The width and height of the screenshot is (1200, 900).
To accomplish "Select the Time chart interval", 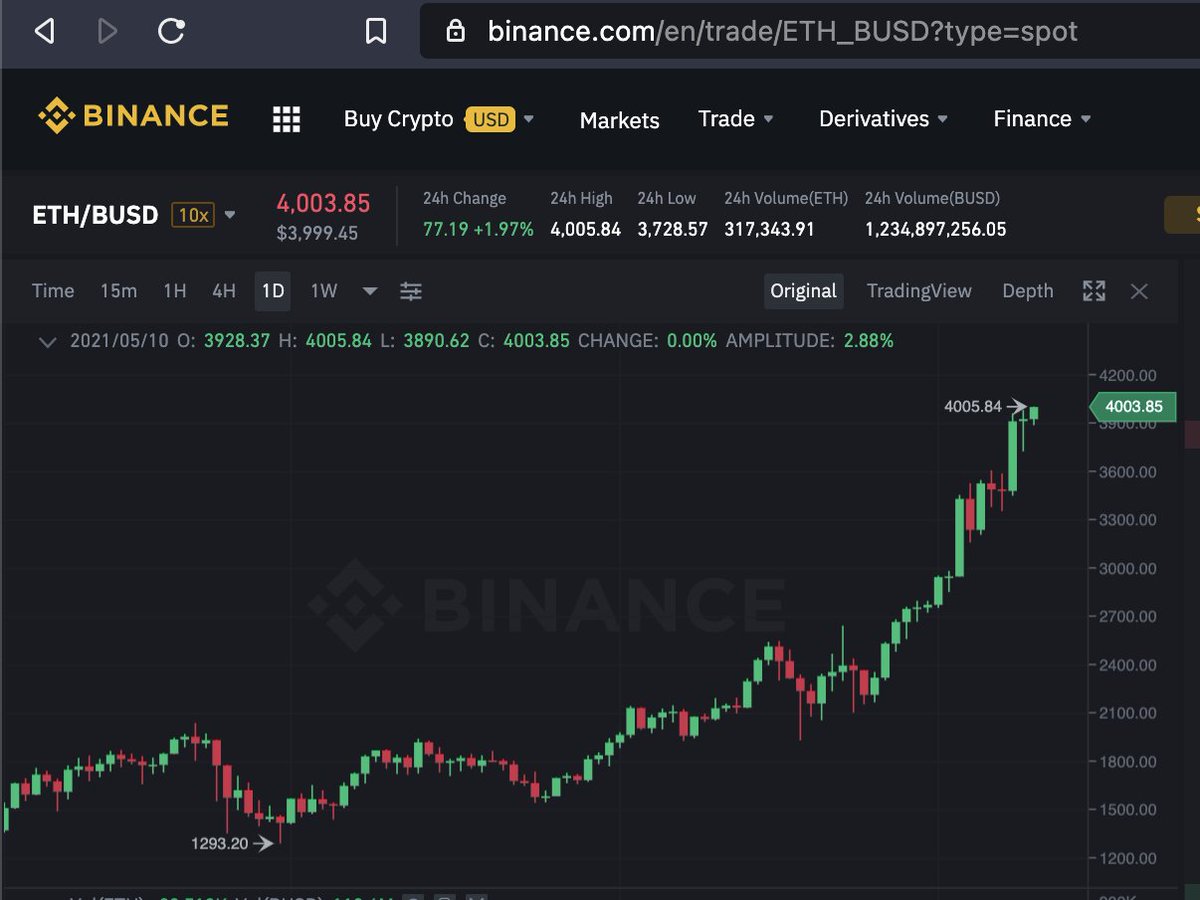I will [53, 291].
